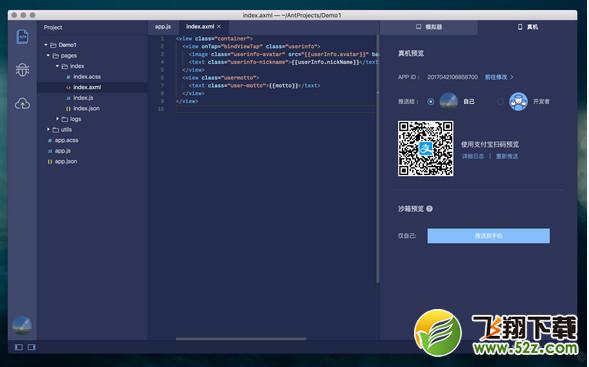
Task: Open app.json in file tree
Action: (x=66, y=162)
